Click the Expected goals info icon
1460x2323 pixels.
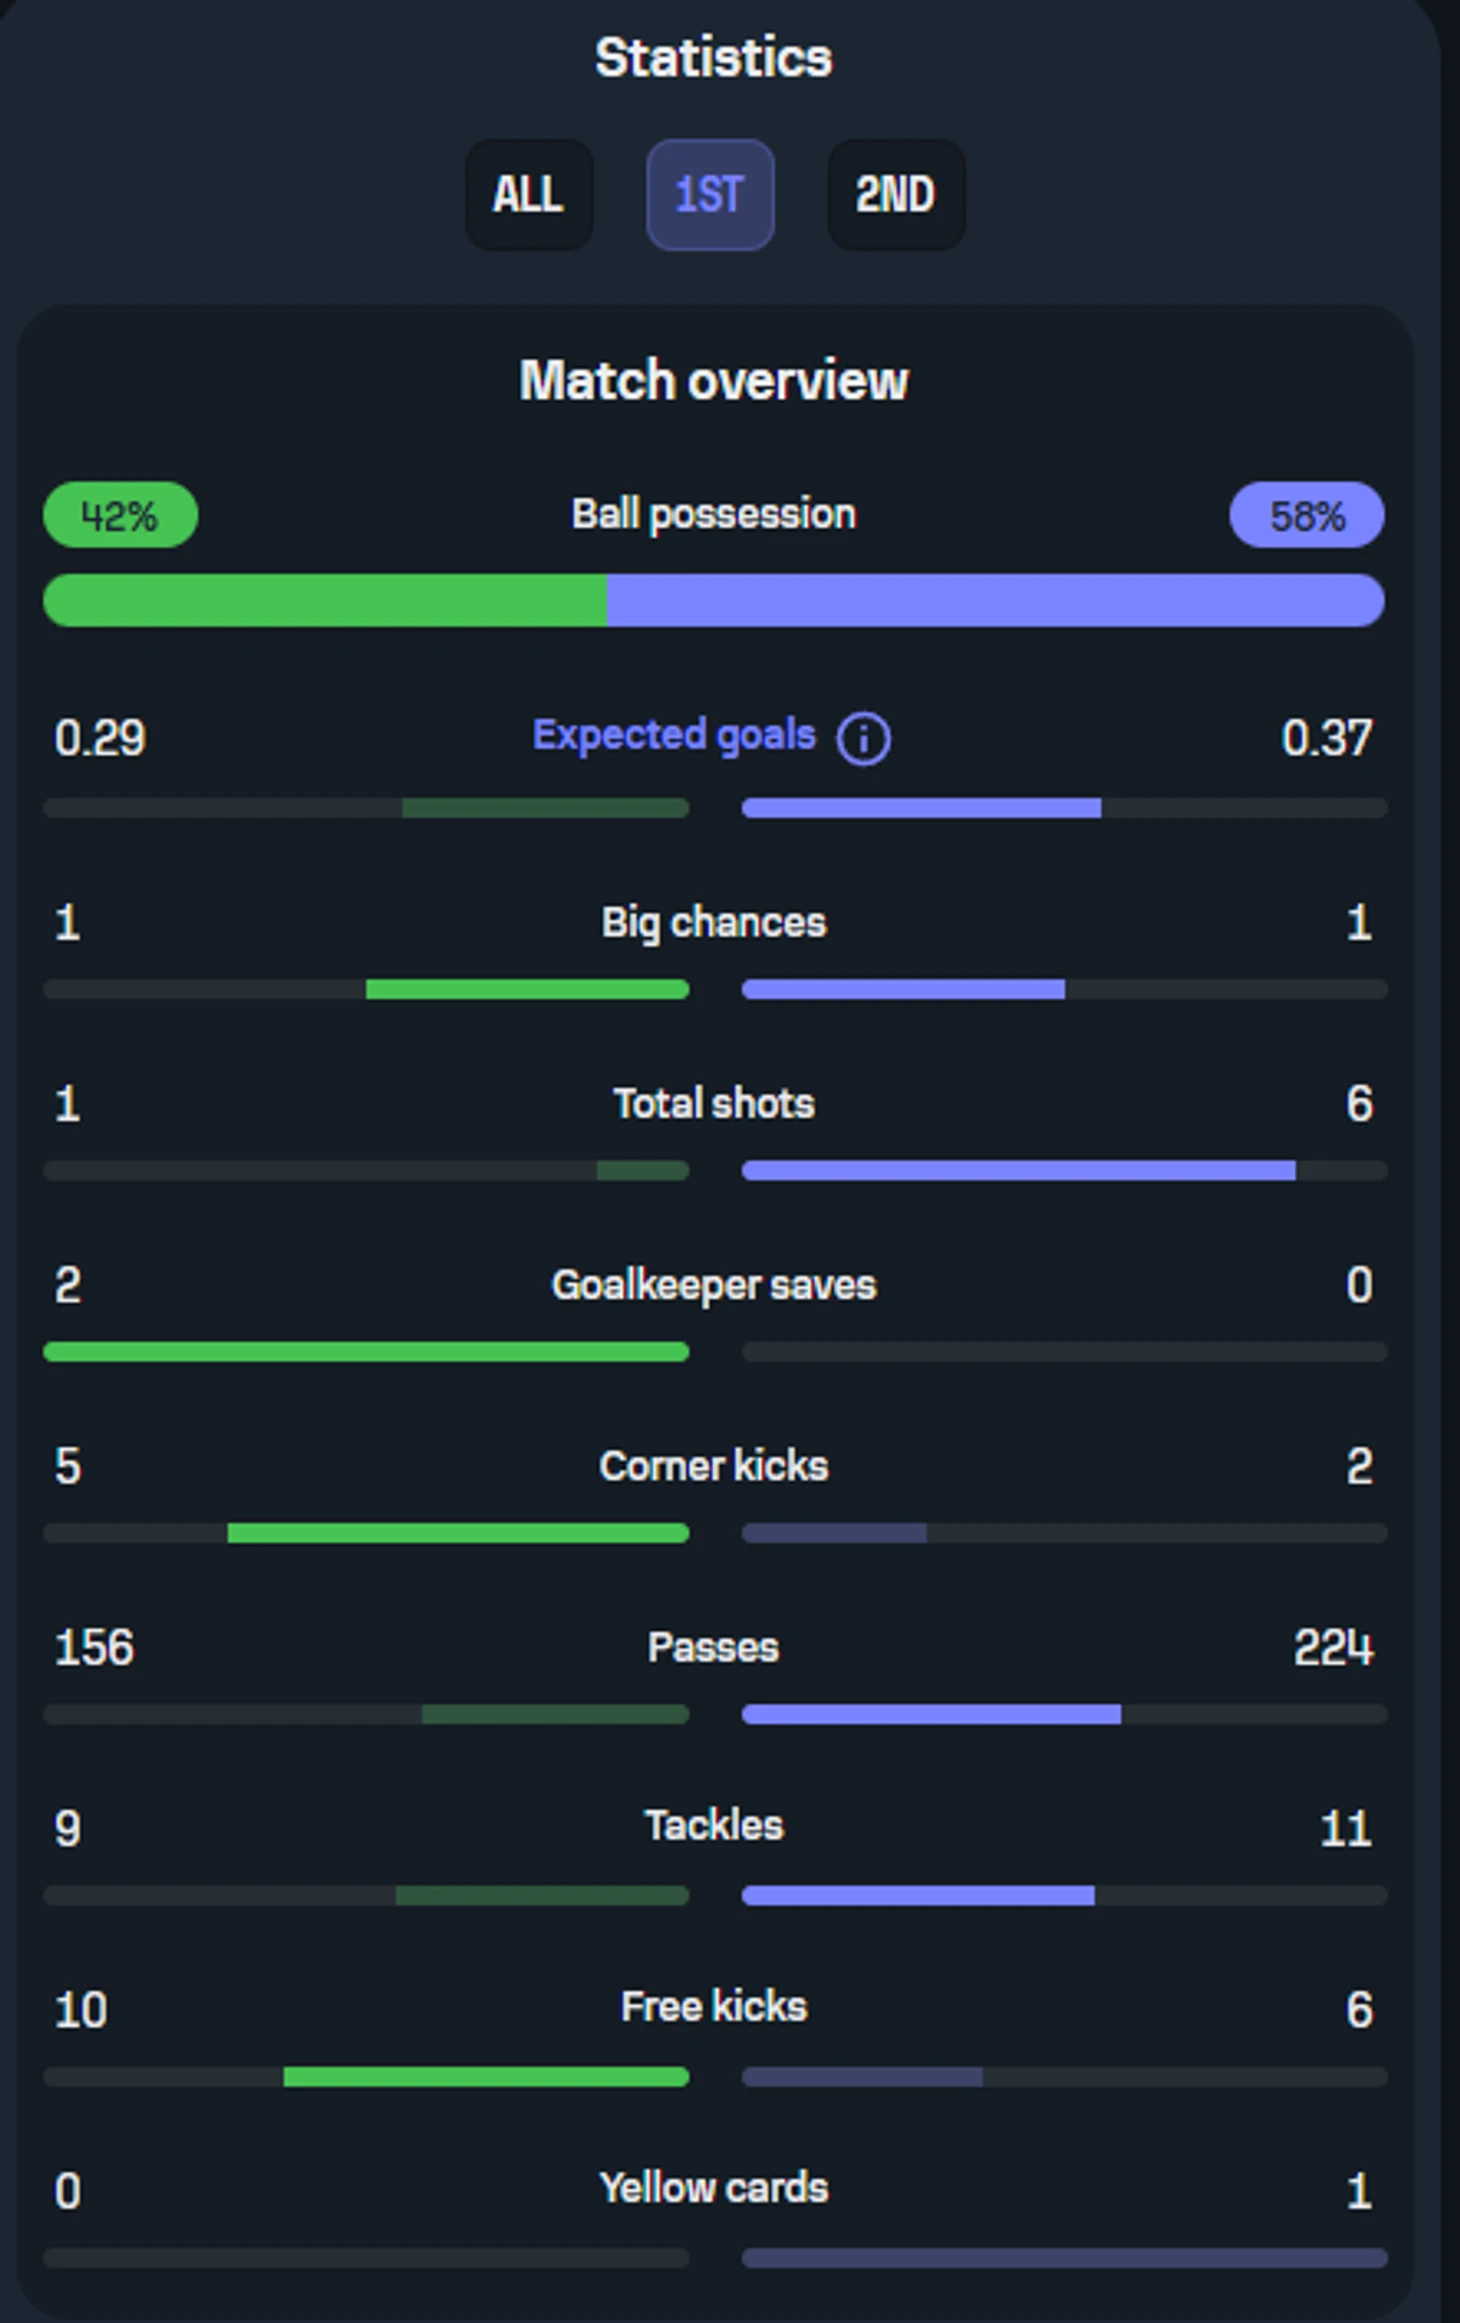(x=863, y=740)
